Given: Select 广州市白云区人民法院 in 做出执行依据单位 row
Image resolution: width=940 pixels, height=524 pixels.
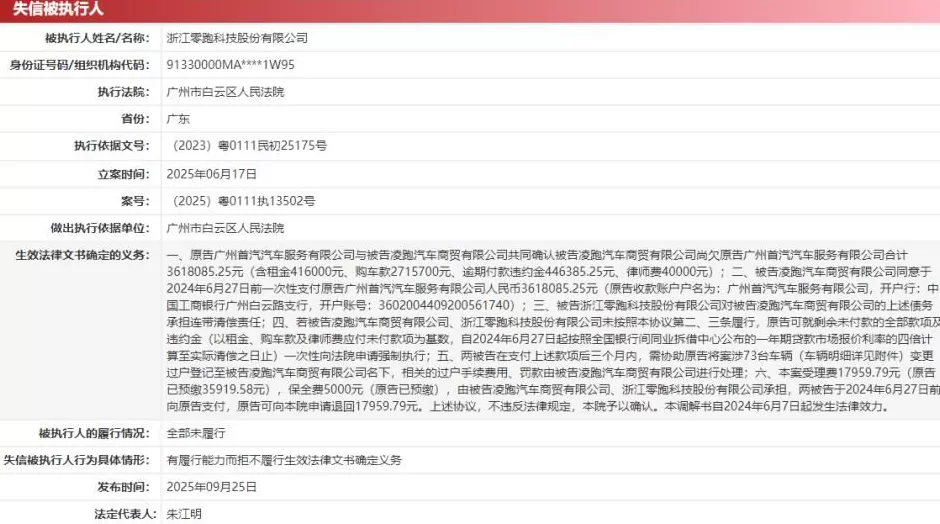Looking at the screenshot, I should coord(225,228).
